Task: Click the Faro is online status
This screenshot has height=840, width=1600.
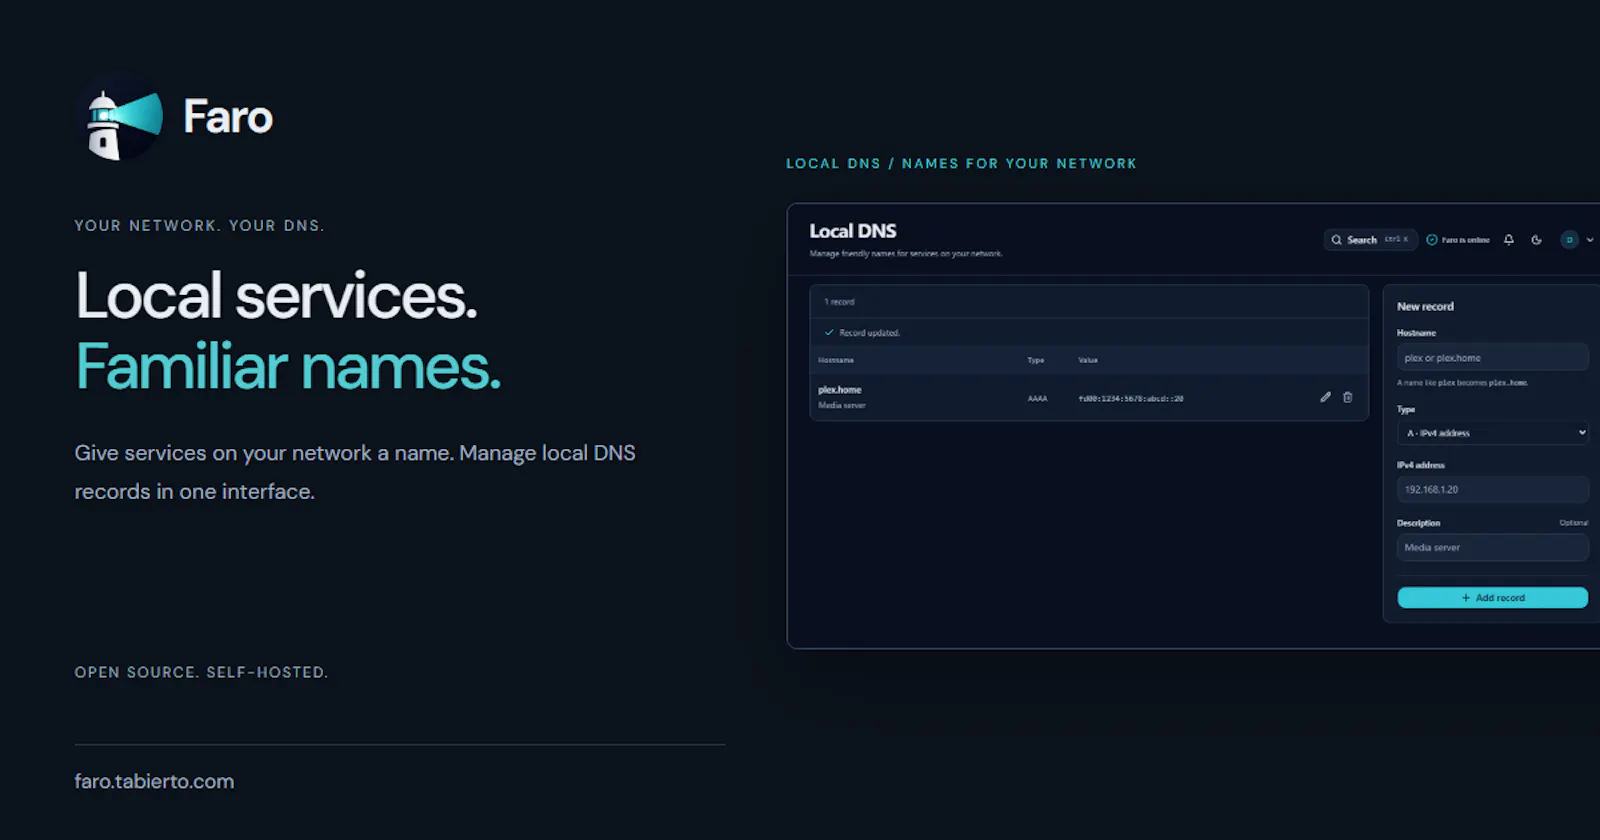Action: (x=1458, y=240)
